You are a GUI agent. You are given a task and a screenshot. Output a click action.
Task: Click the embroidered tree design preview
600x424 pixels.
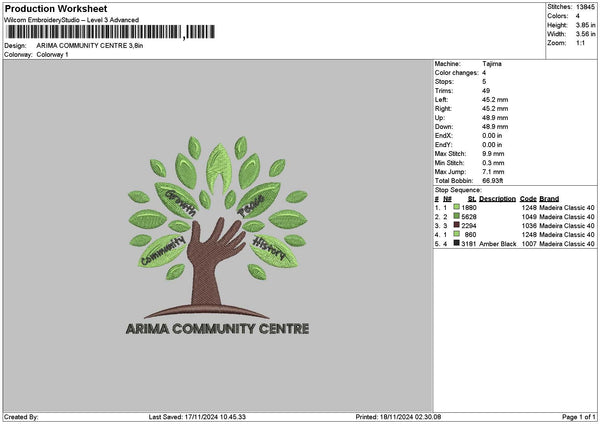point(217,235)
